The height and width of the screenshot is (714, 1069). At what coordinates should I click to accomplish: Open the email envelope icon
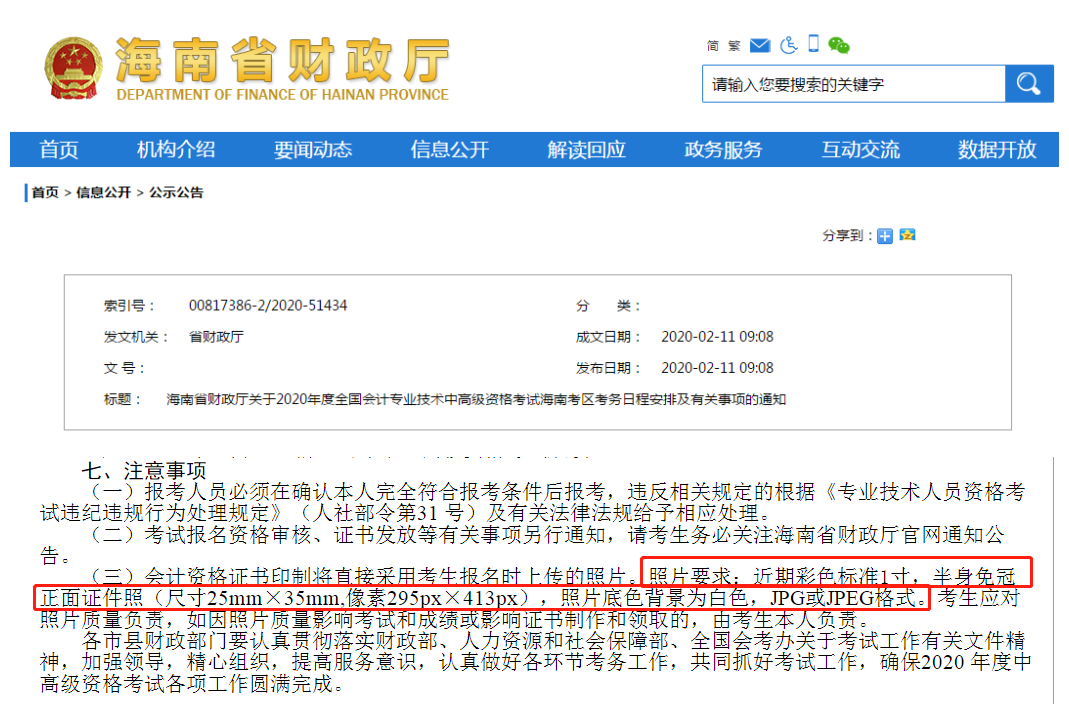tap(760, 45)
